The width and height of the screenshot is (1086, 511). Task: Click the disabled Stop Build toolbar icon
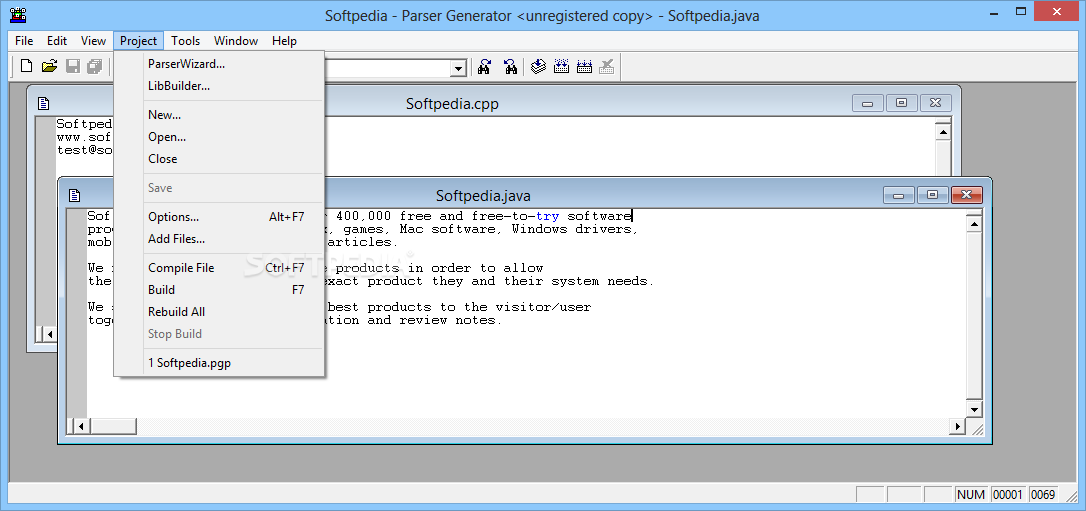click(607, 66)
